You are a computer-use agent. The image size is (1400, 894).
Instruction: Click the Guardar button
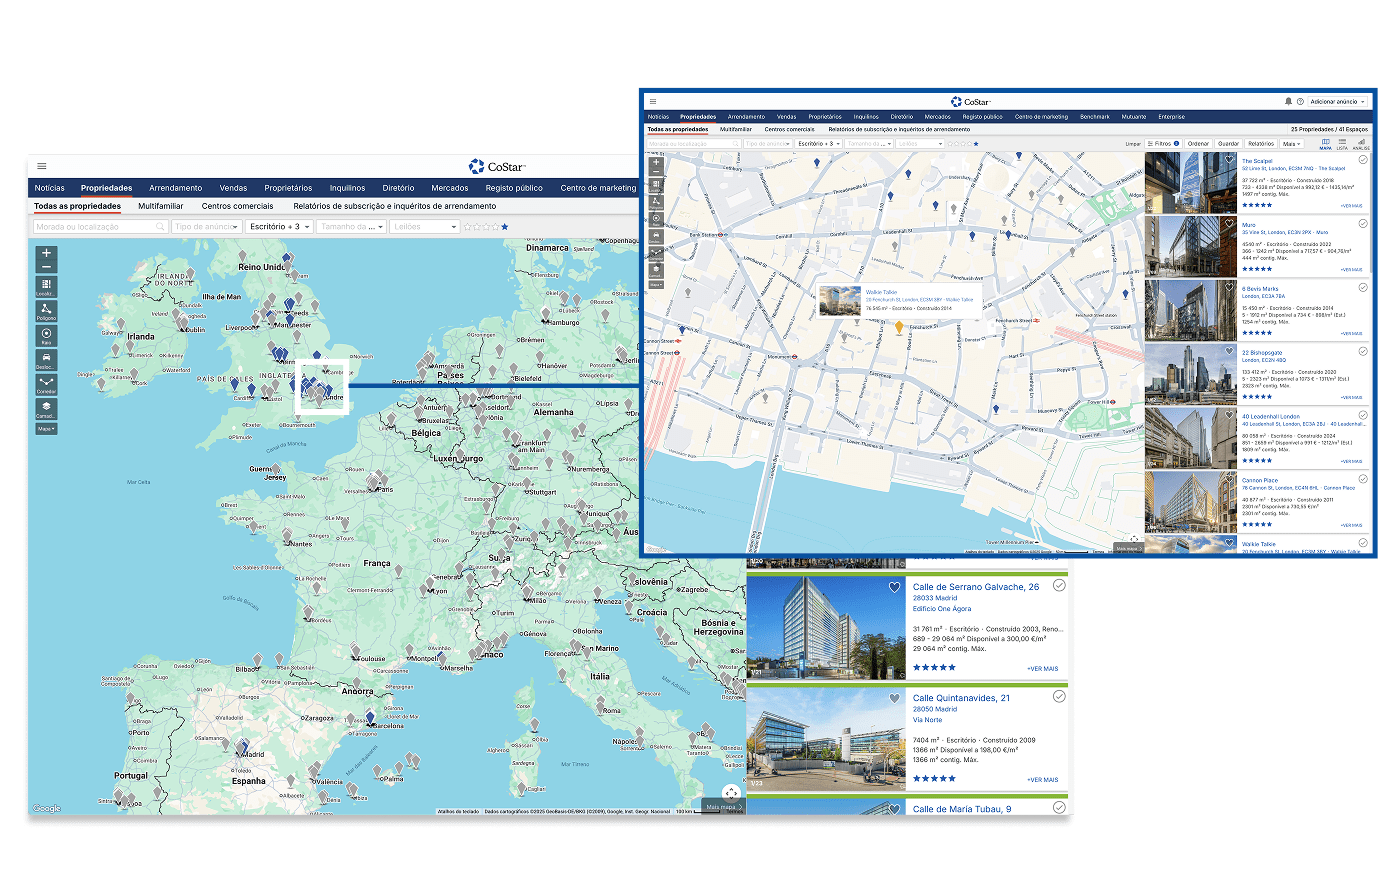tap(1228, 144)
